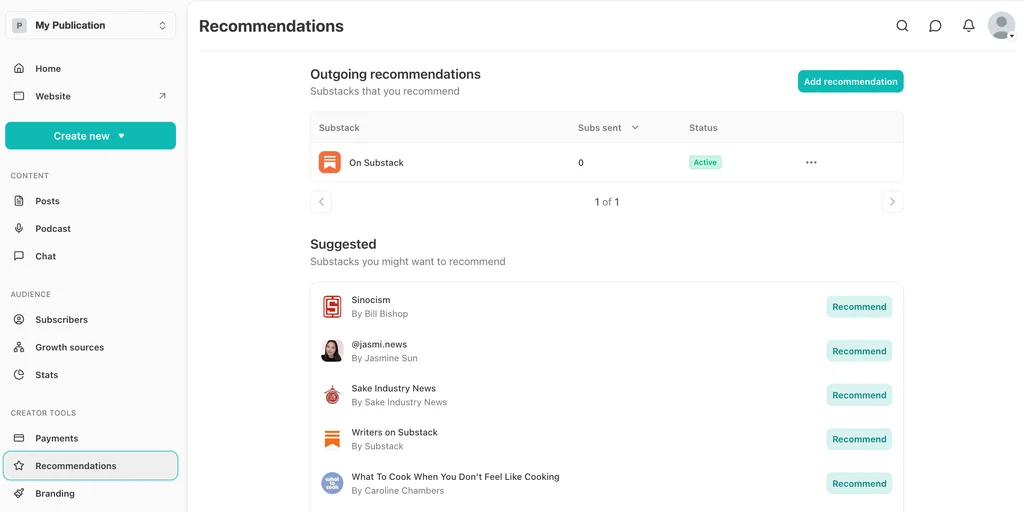Image resolution: width=1024 pixels, height=512 pixels.
Task: Click Jasmine Sun's avatar thumbnail
Action: [332, 351]
